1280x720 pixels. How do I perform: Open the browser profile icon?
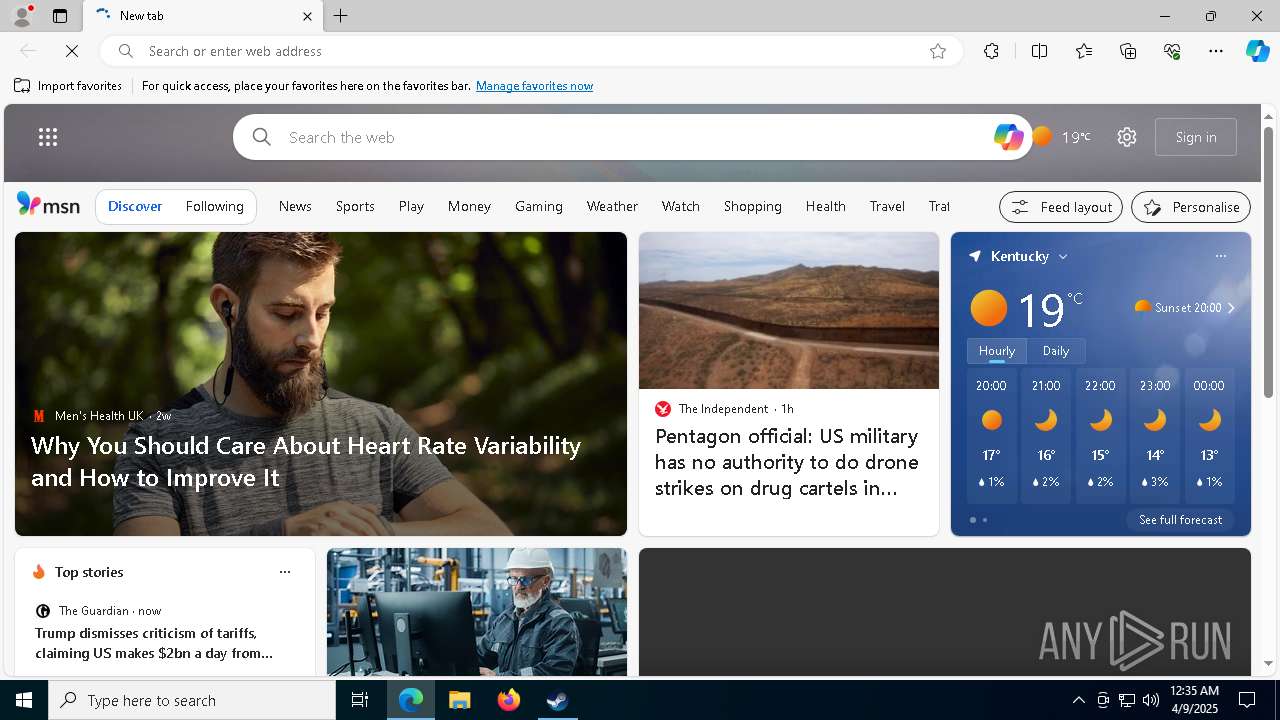click(21, 16)
